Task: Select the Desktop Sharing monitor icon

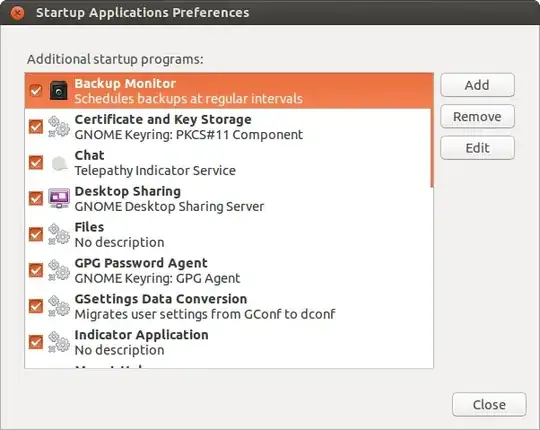Action: click(x=59, y=198)
